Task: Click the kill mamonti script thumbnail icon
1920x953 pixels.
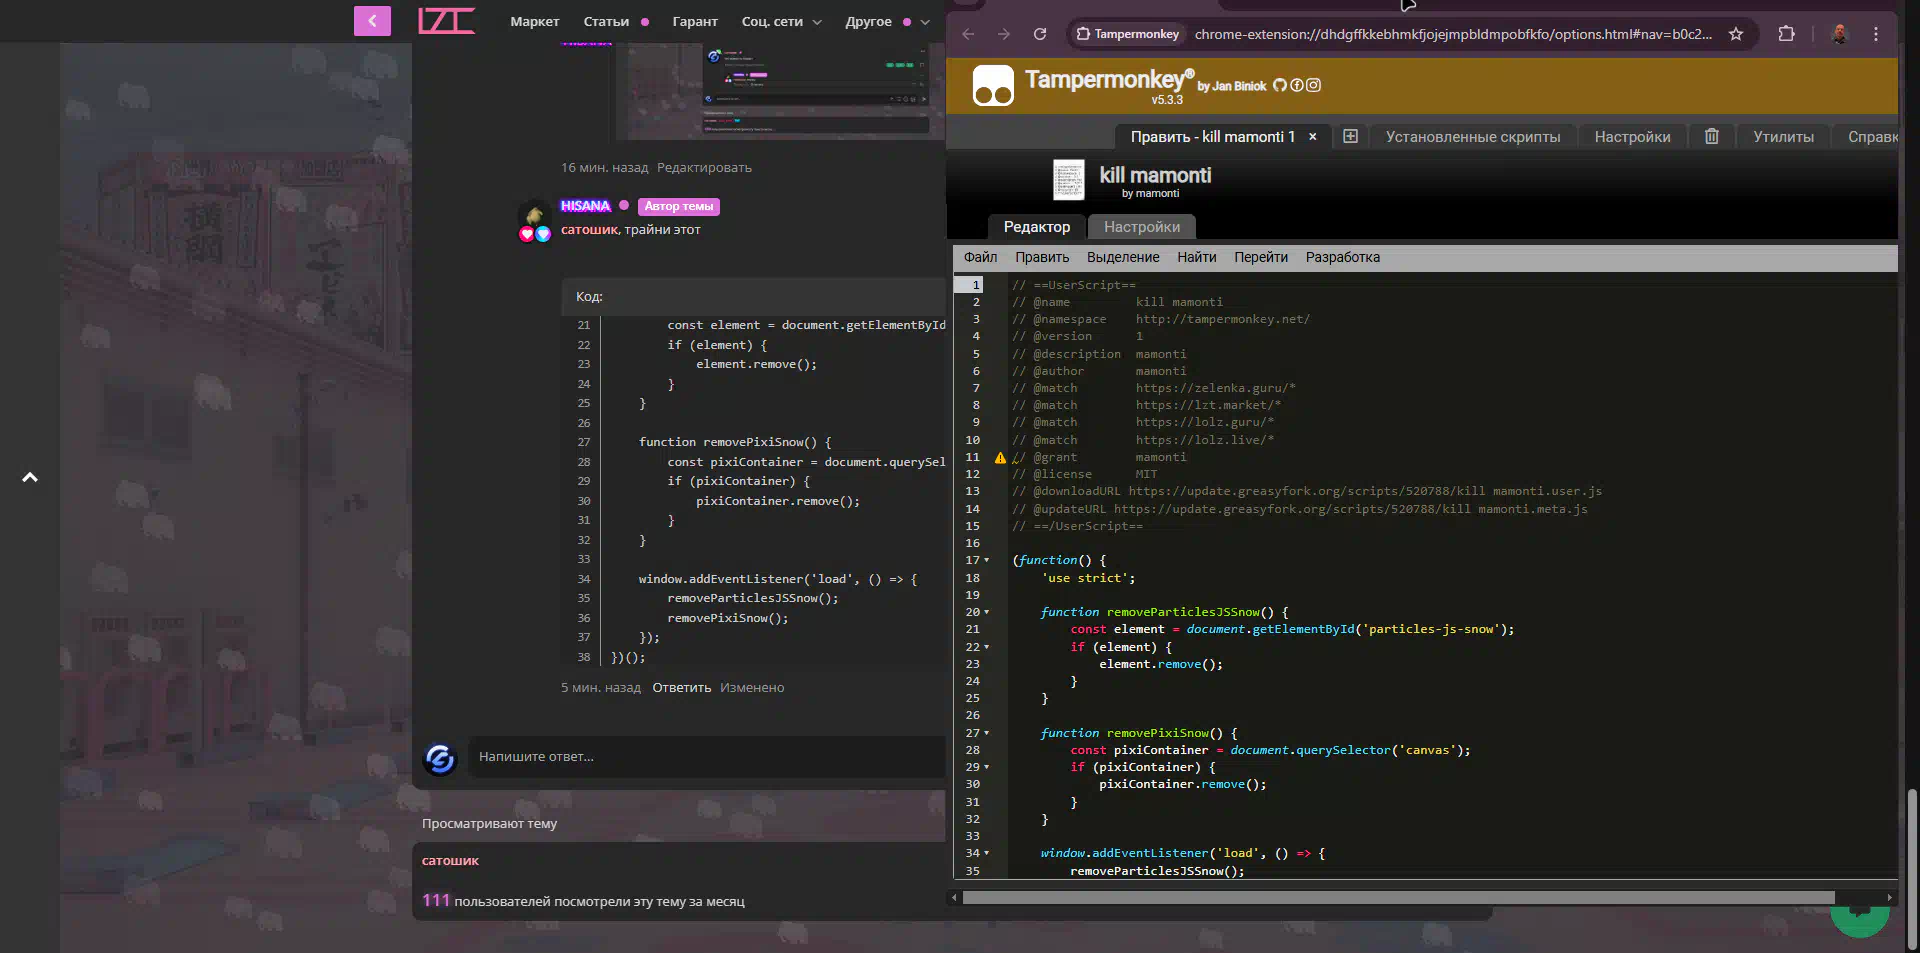Action: coord(1069,180)
